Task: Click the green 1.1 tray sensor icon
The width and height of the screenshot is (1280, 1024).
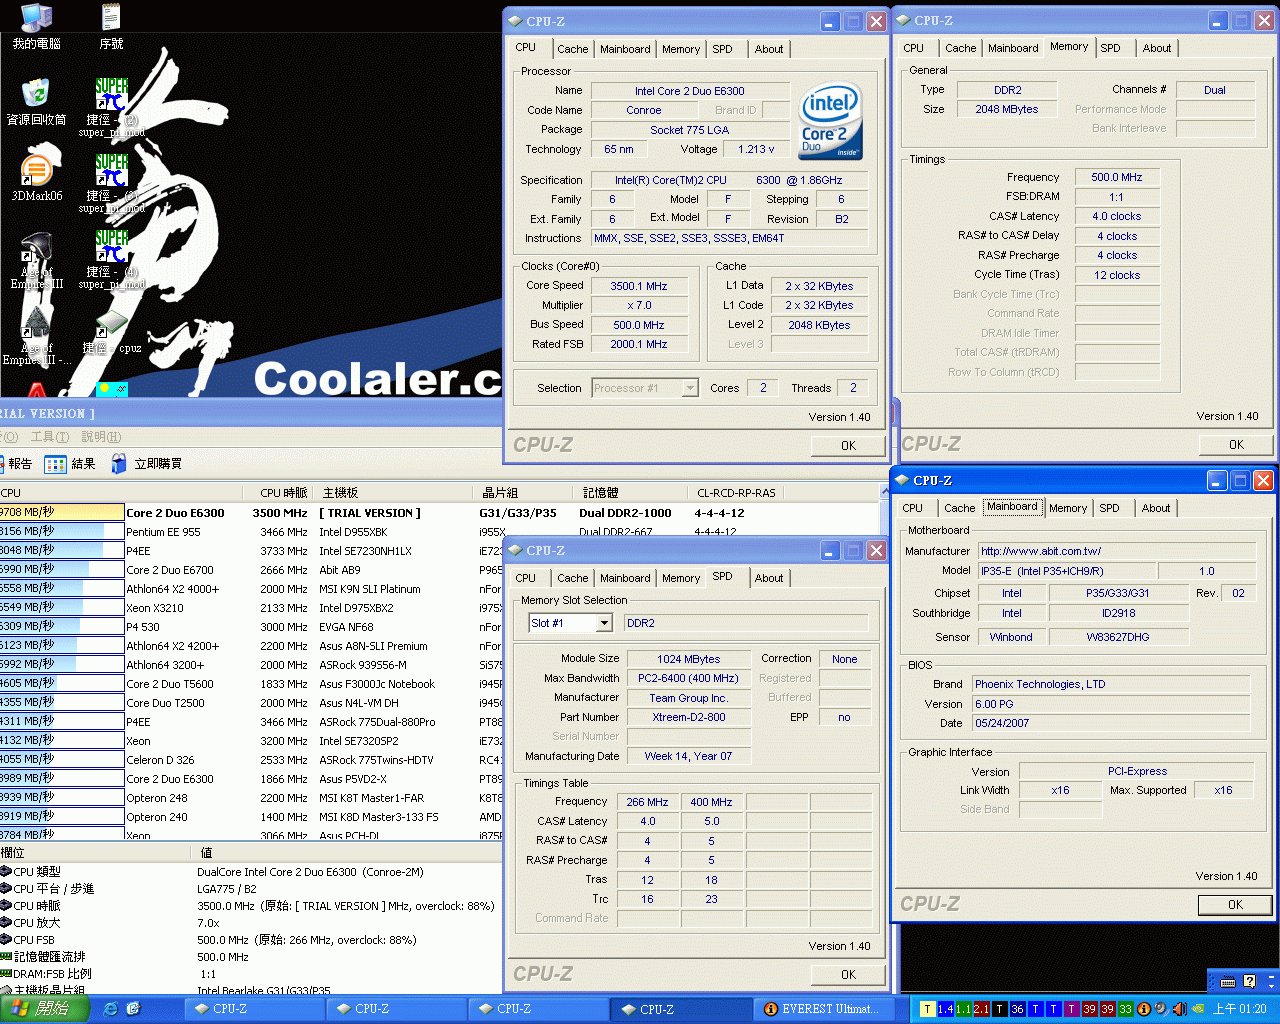Action: point(963,1009)
